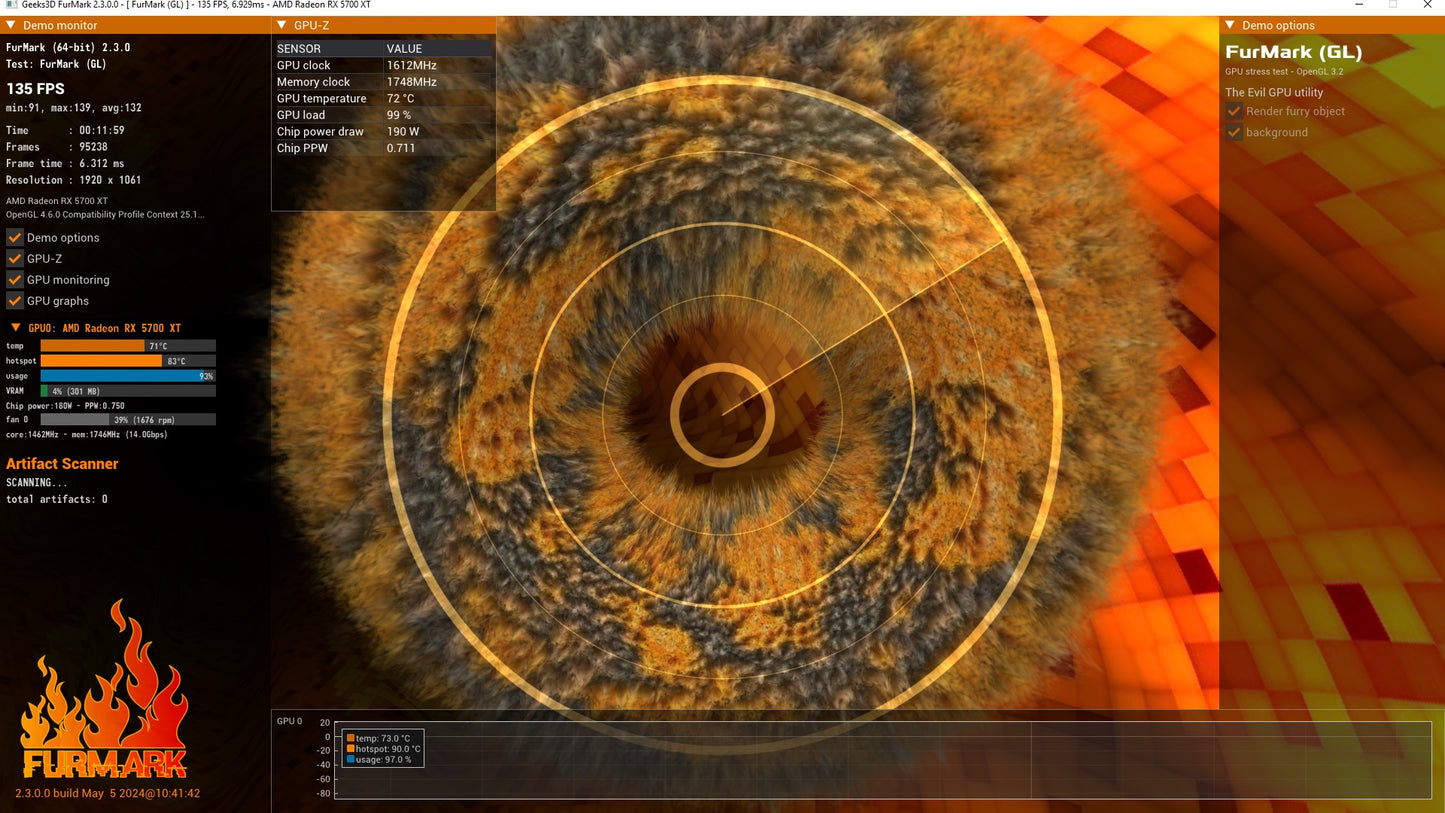Click the orange temp legend square in graph

(x=351, y=738)
